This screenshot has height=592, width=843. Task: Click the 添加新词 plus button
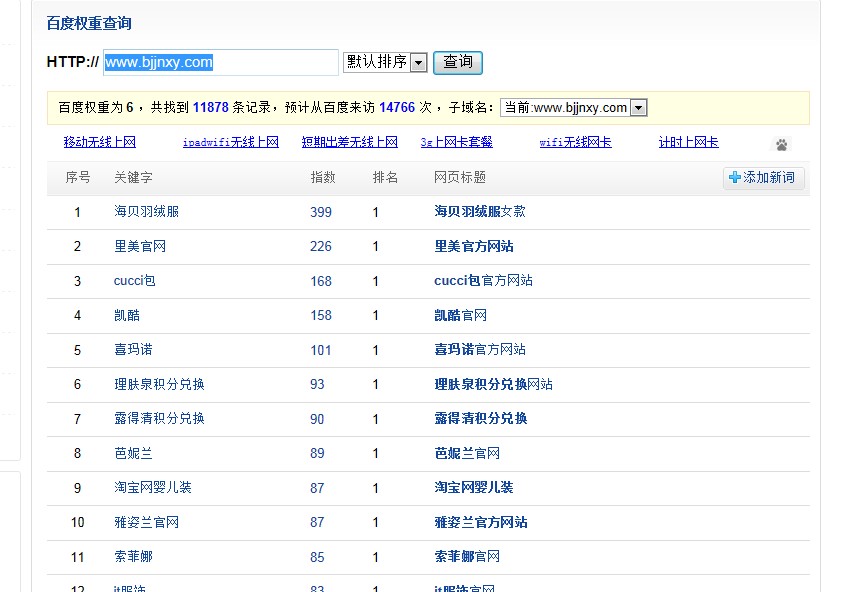[763, 177]
